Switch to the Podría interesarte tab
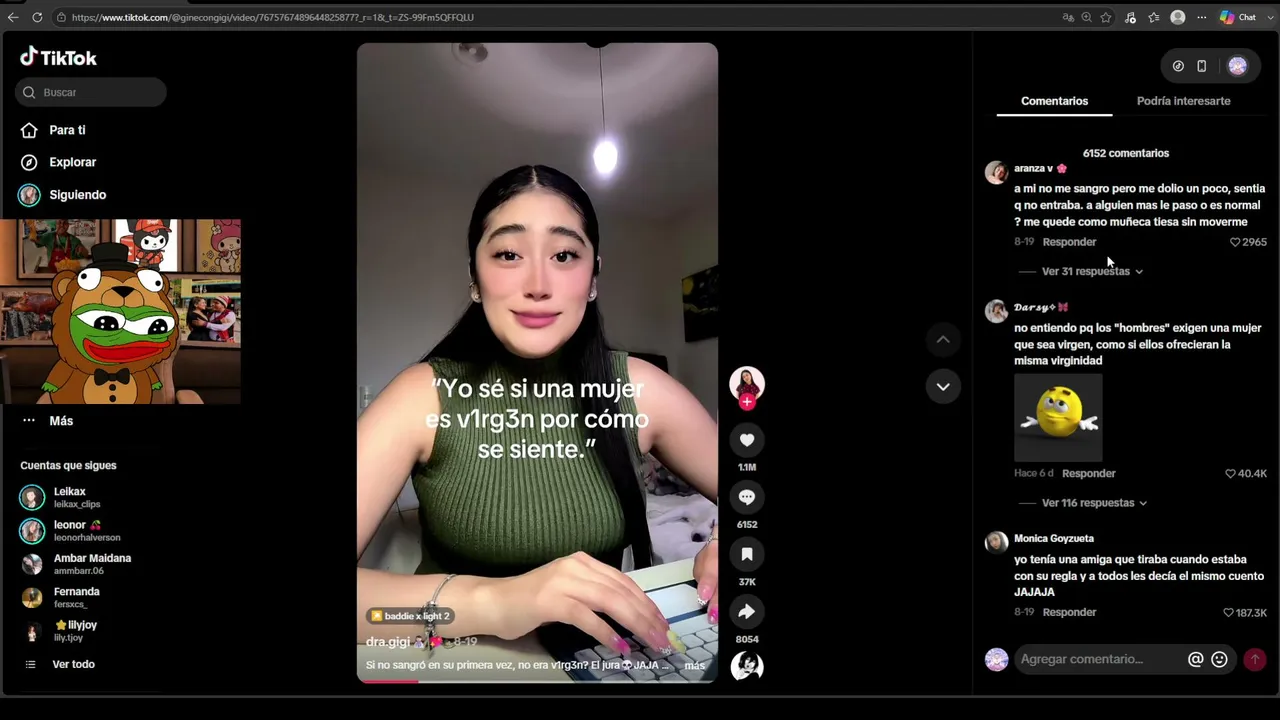This screenshot has height=720, width=1280. point(1183,101)
